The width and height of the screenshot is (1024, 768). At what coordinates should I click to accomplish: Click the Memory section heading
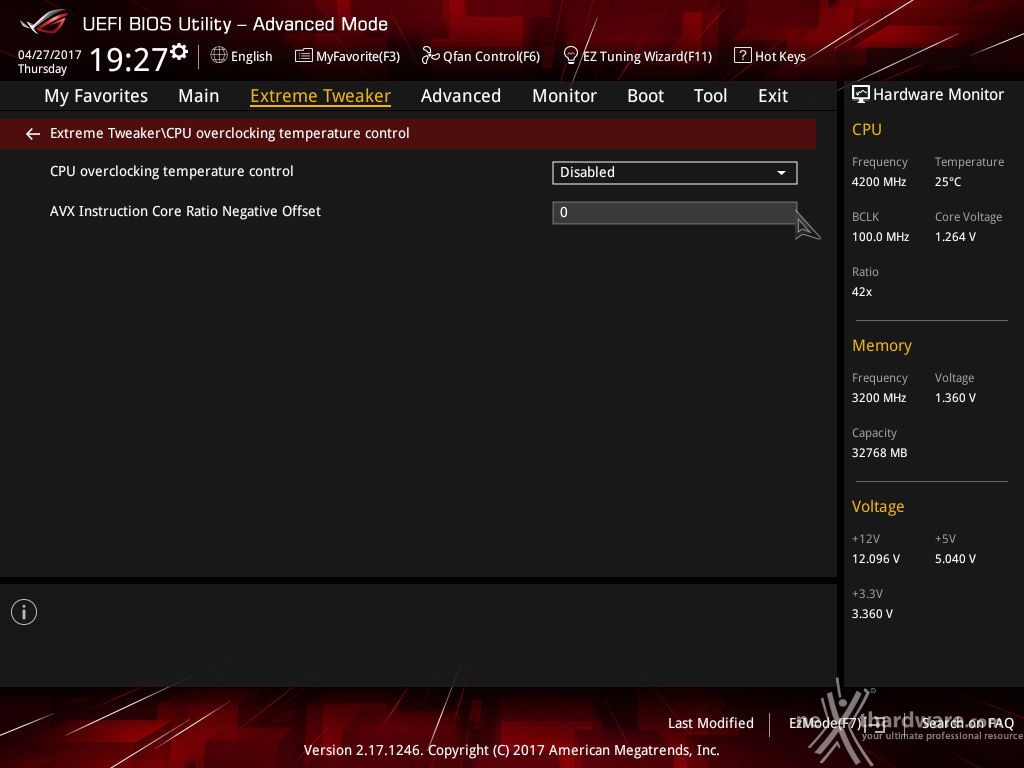tap(882, 345)
